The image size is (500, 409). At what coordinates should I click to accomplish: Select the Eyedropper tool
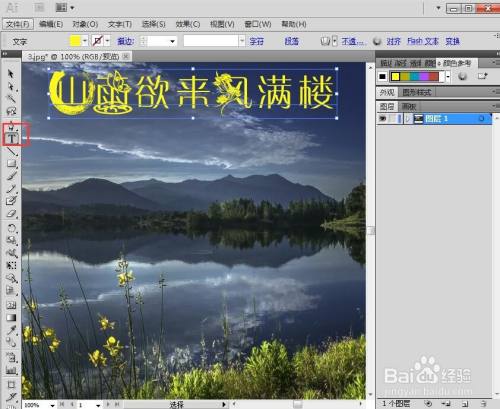(12, 330)
